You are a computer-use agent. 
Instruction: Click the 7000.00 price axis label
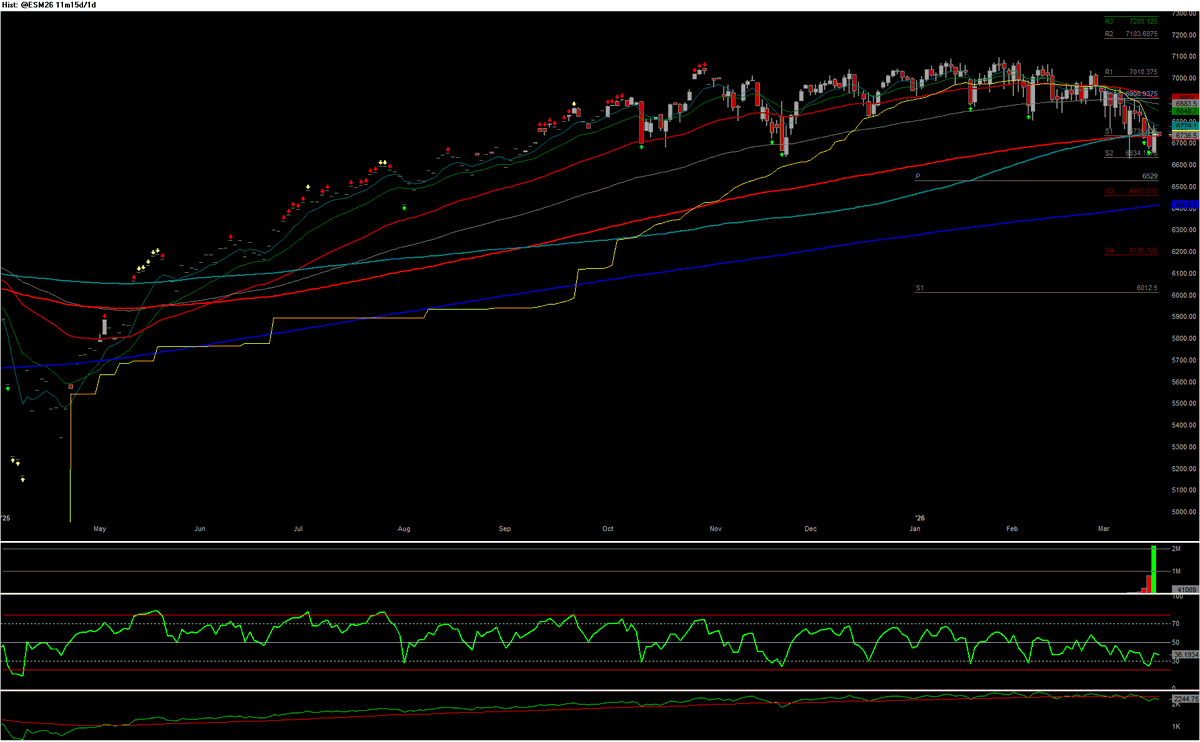[1184, 78]
